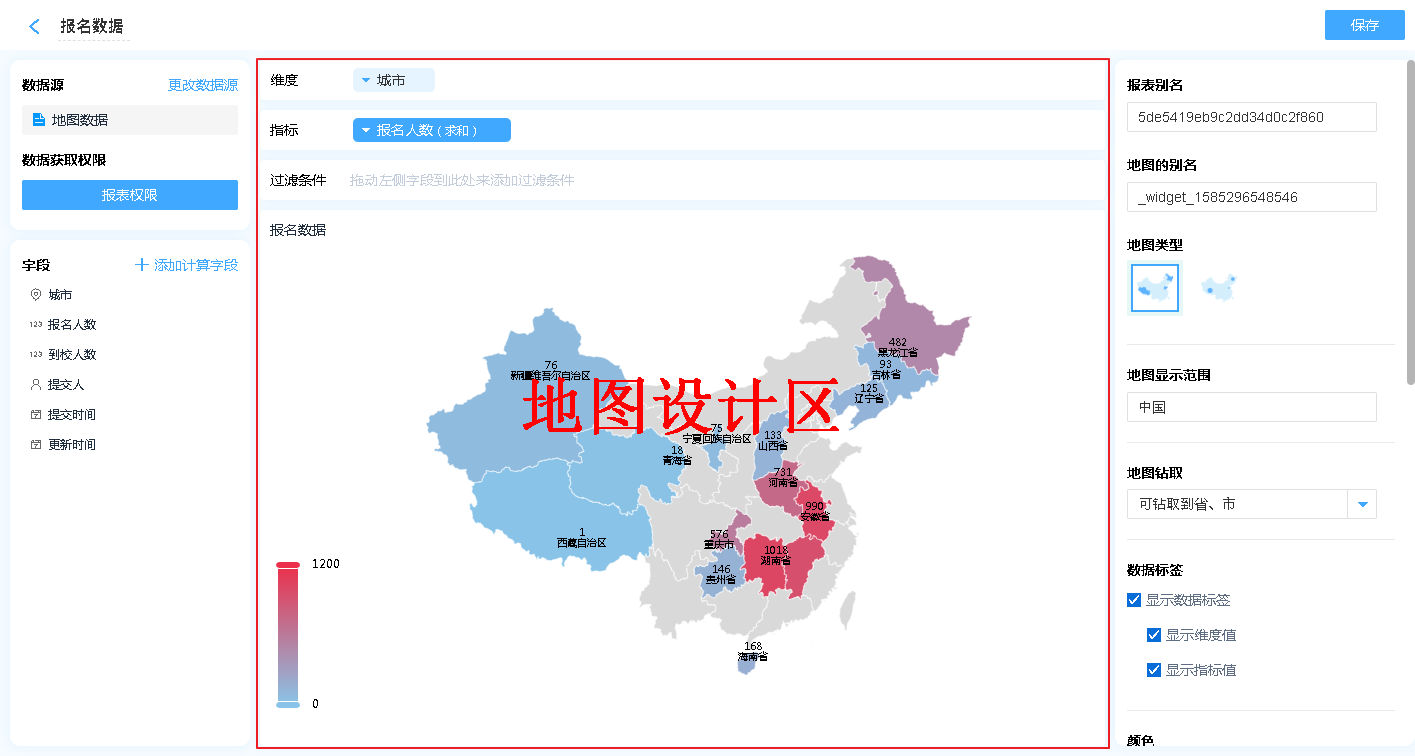The image size is (1415, 756).
Task: Select the filled region map type
Action: coord(1155,289)
